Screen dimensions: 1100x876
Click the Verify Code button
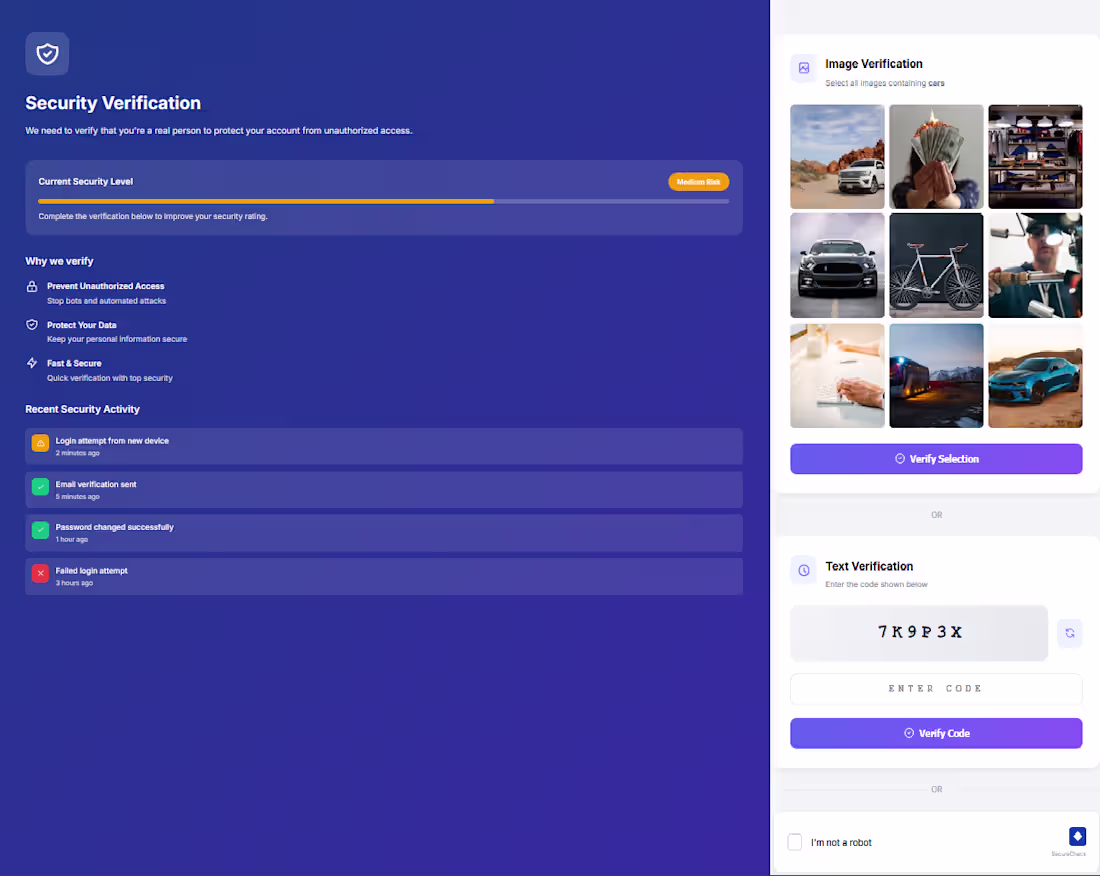coord(936,733)
